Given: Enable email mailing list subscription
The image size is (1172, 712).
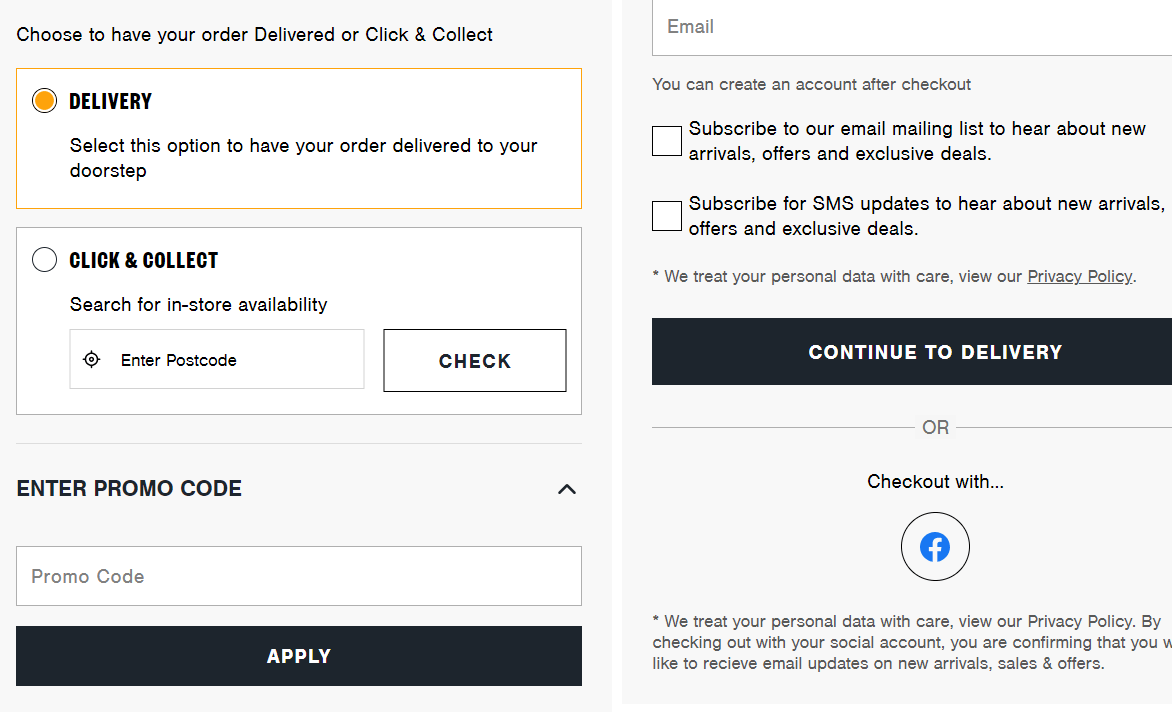Looking at the screenshot, I should click(x=666, y=141).
